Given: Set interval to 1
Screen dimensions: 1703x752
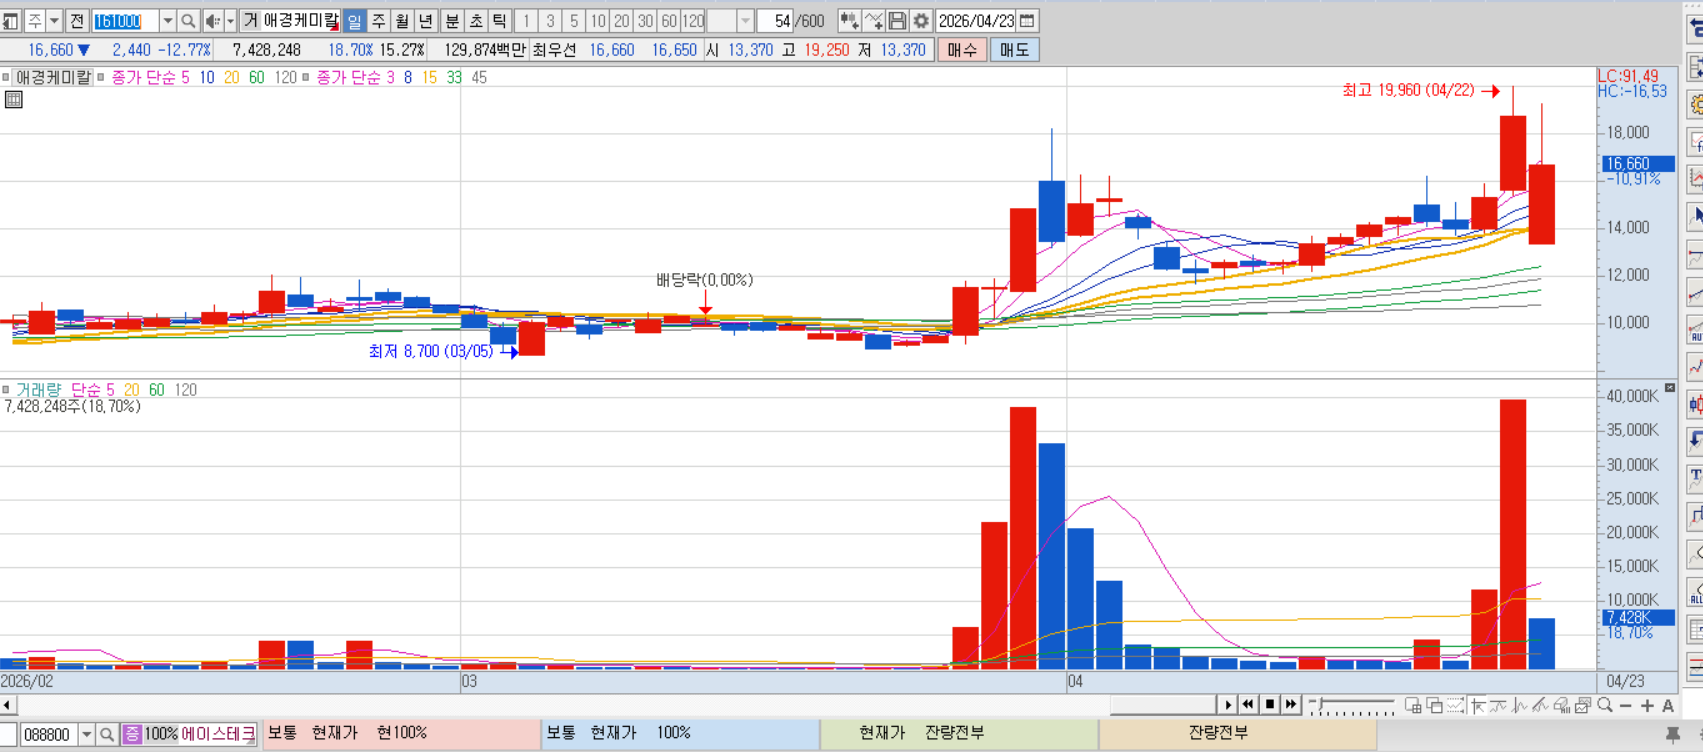Looking at the screenshot, I should [526, 21].
